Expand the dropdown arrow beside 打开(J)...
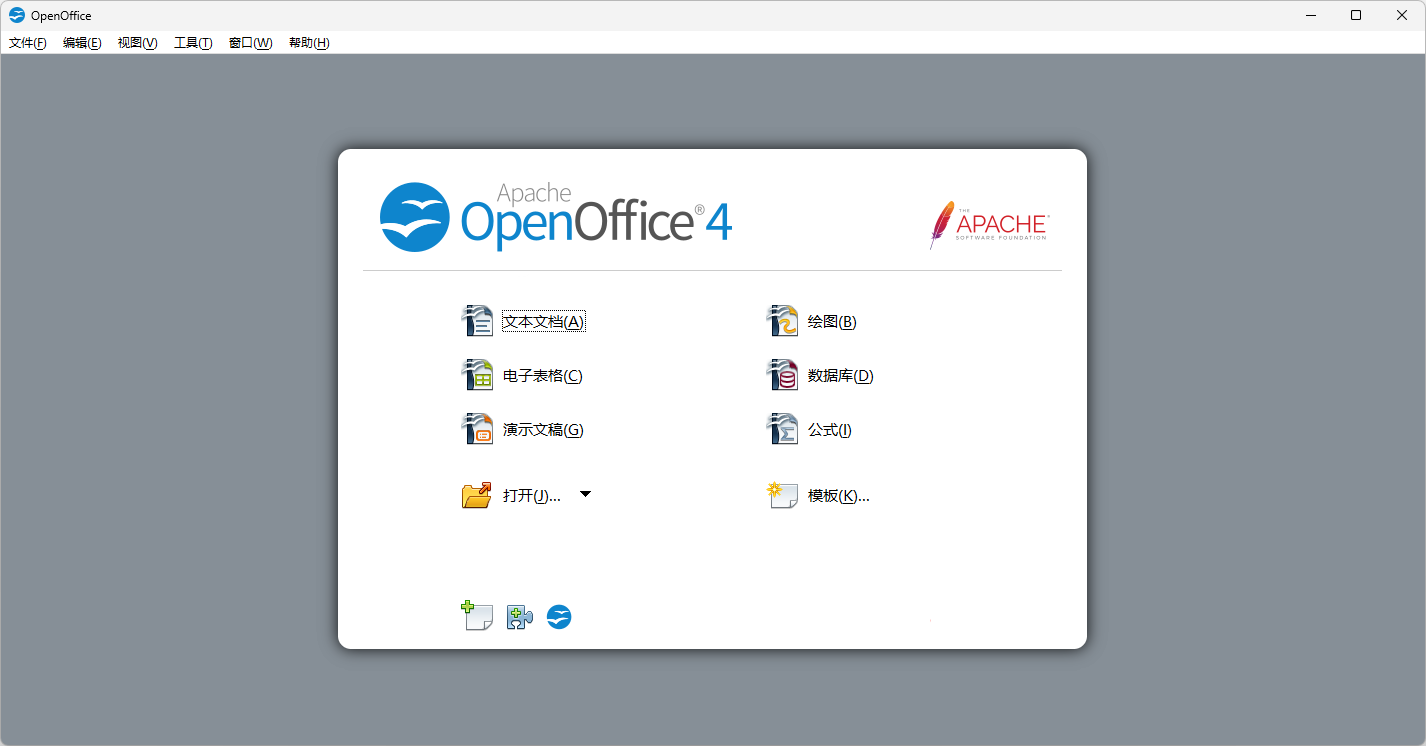Image resolution: width=1426 pixels, height=746 pixels. 585,494
